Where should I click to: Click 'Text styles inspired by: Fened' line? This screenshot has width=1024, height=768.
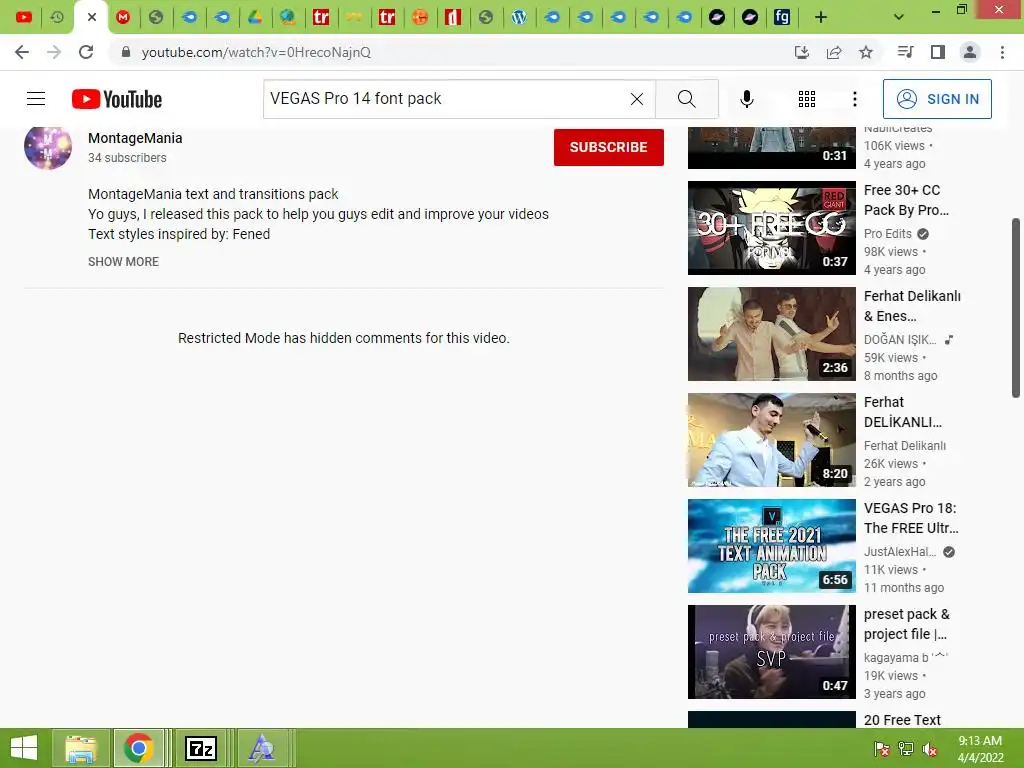point(179,234)
